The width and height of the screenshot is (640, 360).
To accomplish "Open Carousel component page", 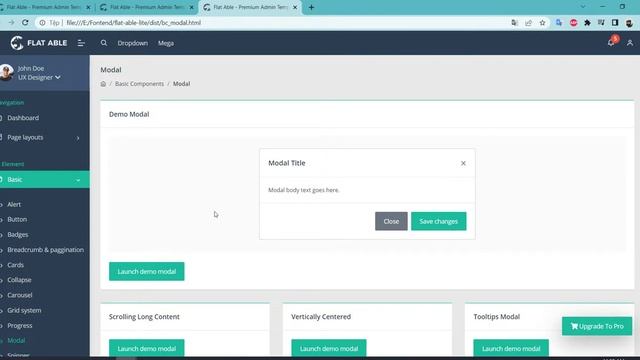I will [20, 295].
